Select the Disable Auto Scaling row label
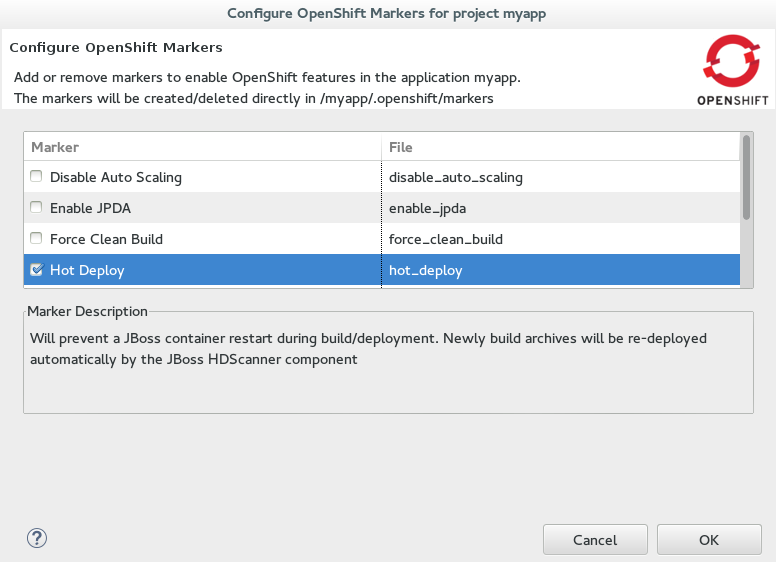The width and height of the screenshot is (776, 562). [116, 177]
